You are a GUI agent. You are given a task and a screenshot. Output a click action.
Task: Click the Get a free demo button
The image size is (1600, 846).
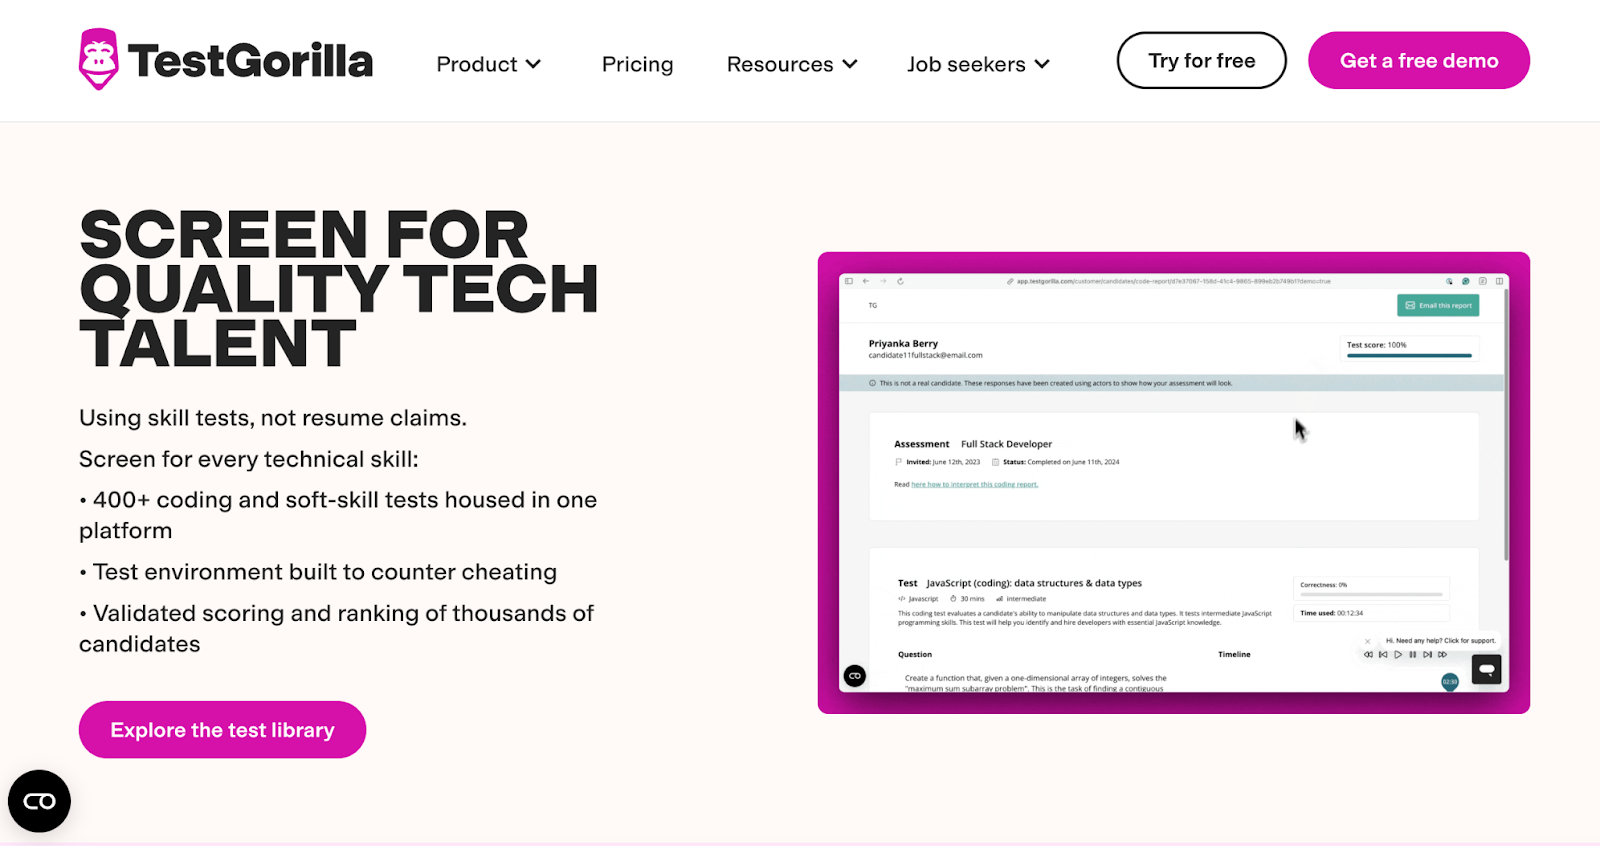pyautogui.click(x=1419, y=60)
